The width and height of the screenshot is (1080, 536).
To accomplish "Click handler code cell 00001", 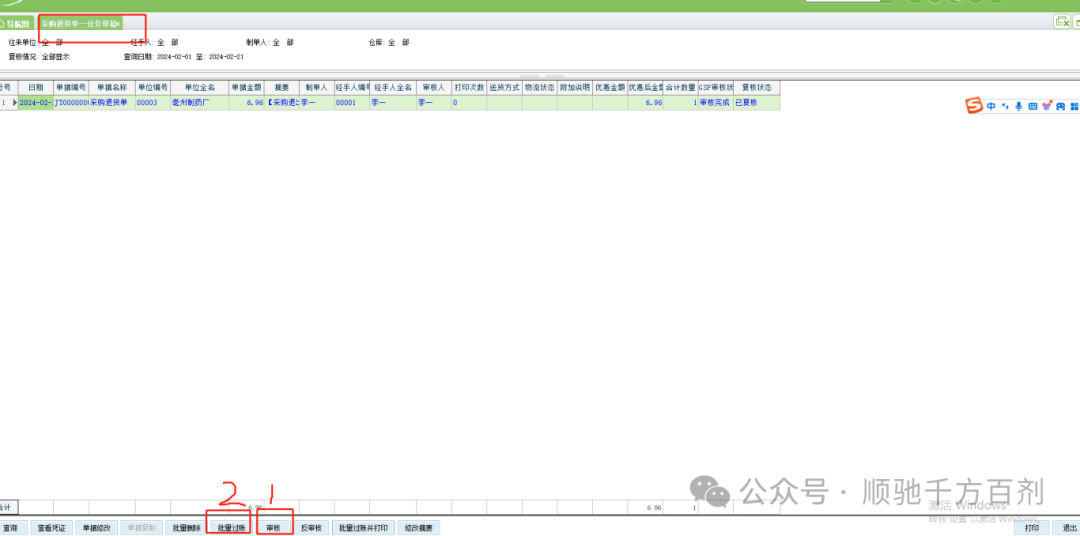I will [351, 102].
